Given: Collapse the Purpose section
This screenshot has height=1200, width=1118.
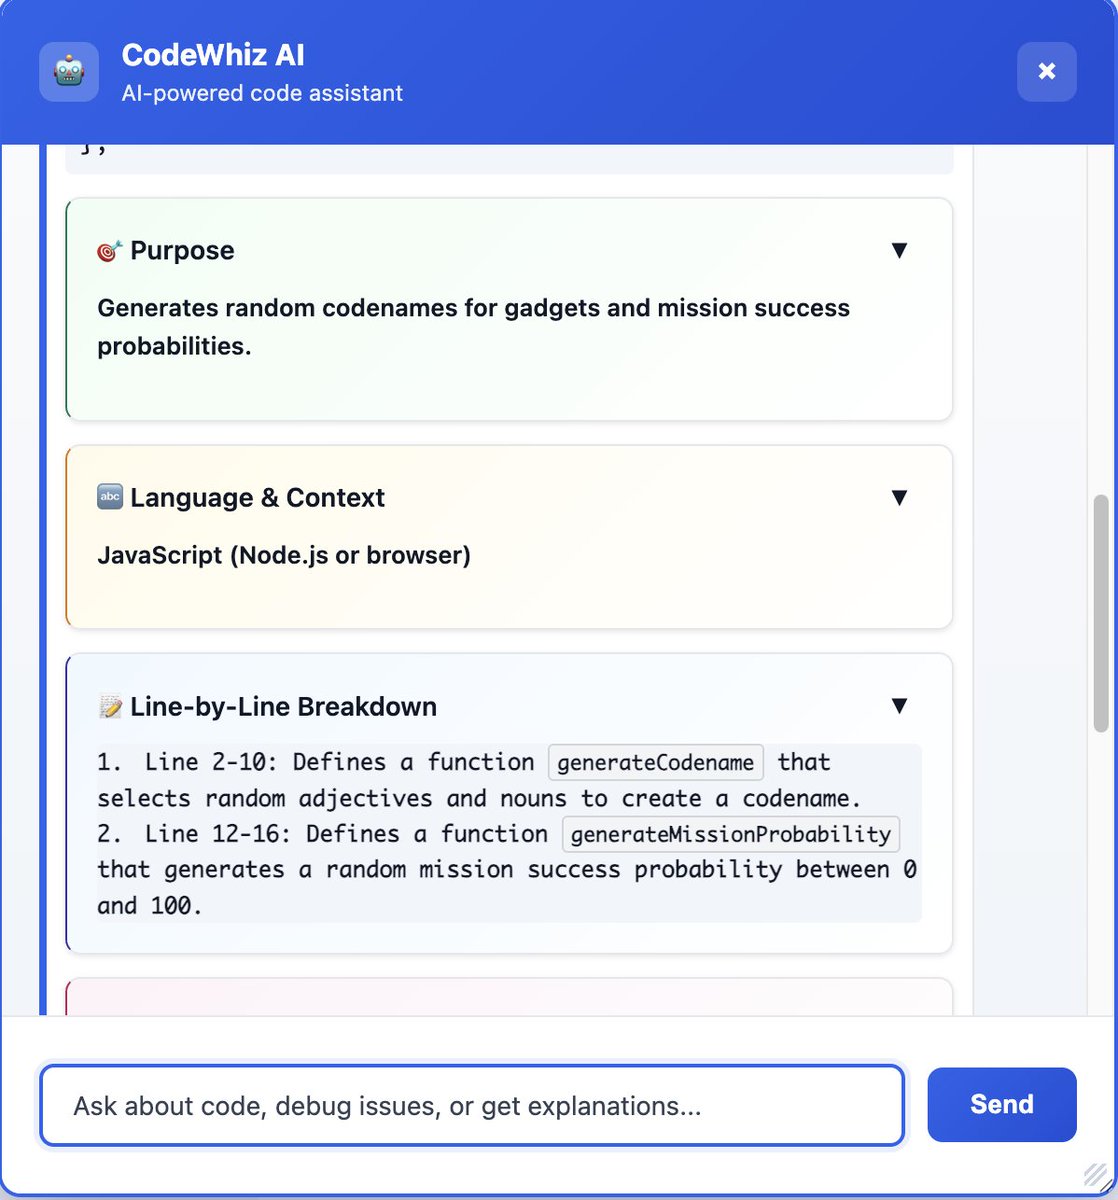Looking at the screenshot, I should [899, 250].
